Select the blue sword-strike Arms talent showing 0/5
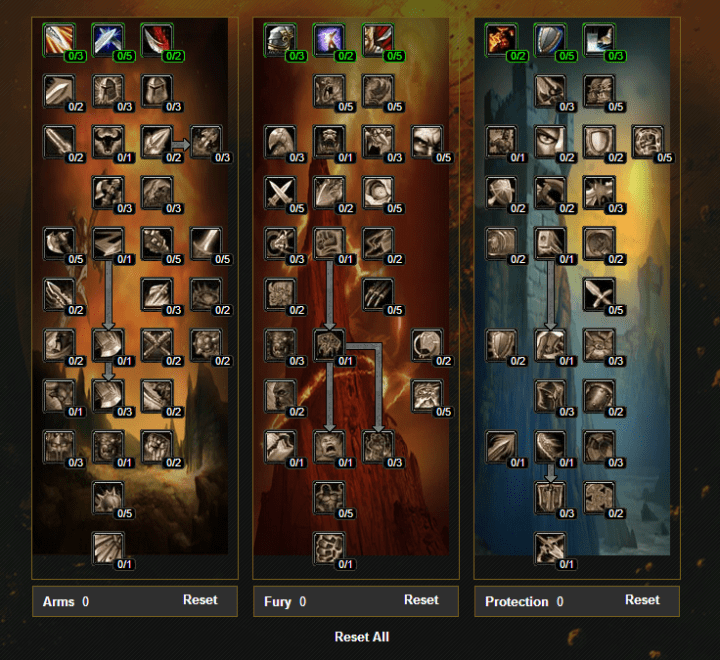The width and height of the screenshot is (720, 660). [x=108, y=39]
